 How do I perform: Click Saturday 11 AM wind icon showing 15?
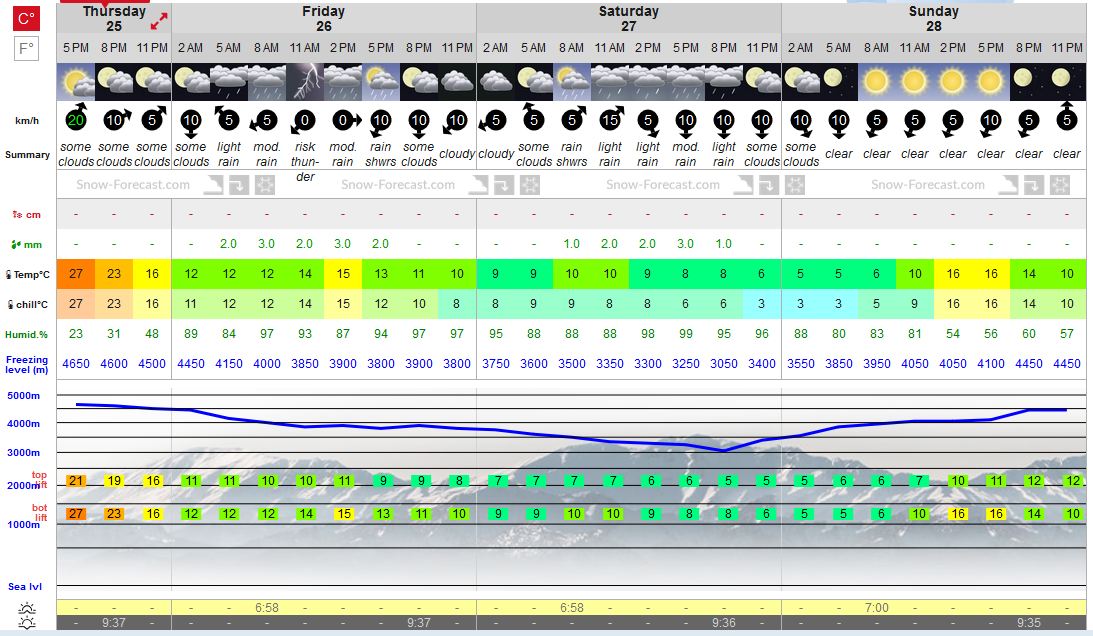coord(610,119)
